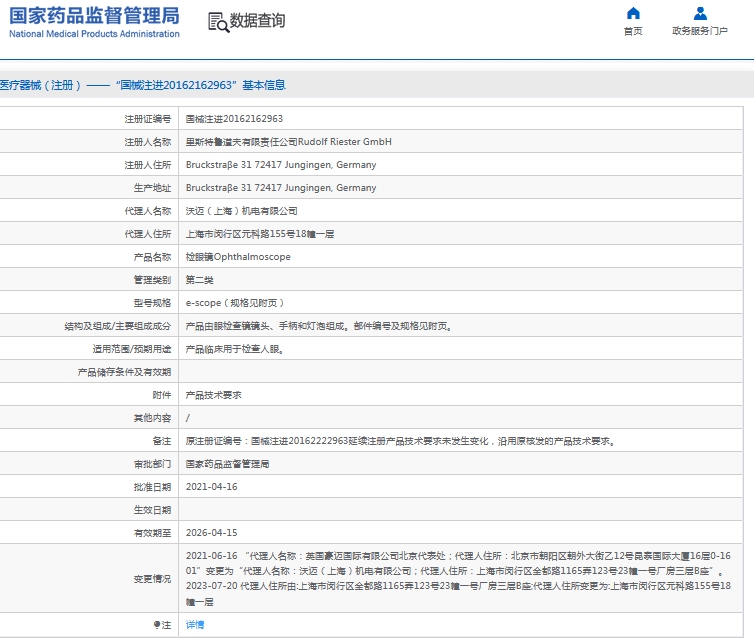The width and height of the screenshot is (754, 642).
Task: Open the 详情 link
Action: (195, 625)
